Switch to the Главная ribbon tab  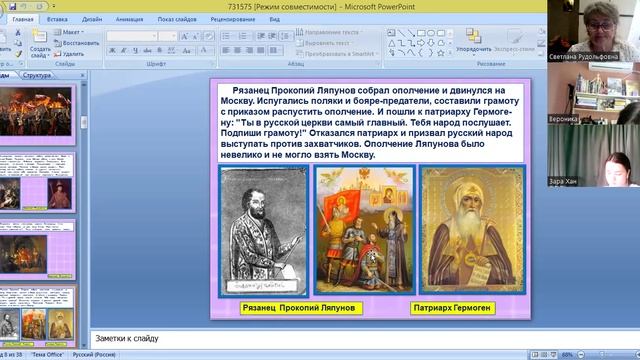(23, 19)
